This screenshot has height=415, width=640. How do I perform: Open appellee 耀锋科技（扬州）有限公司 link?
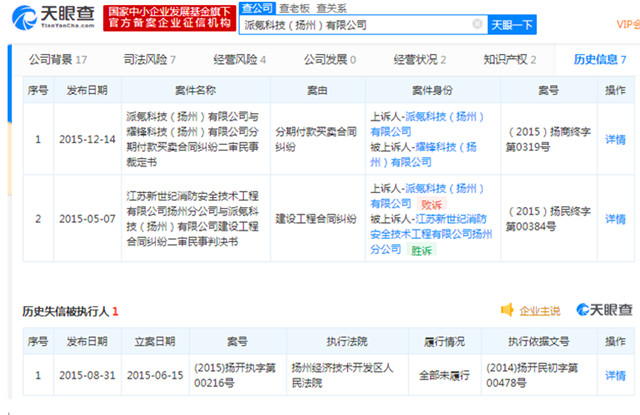click(x=423, y=155)
